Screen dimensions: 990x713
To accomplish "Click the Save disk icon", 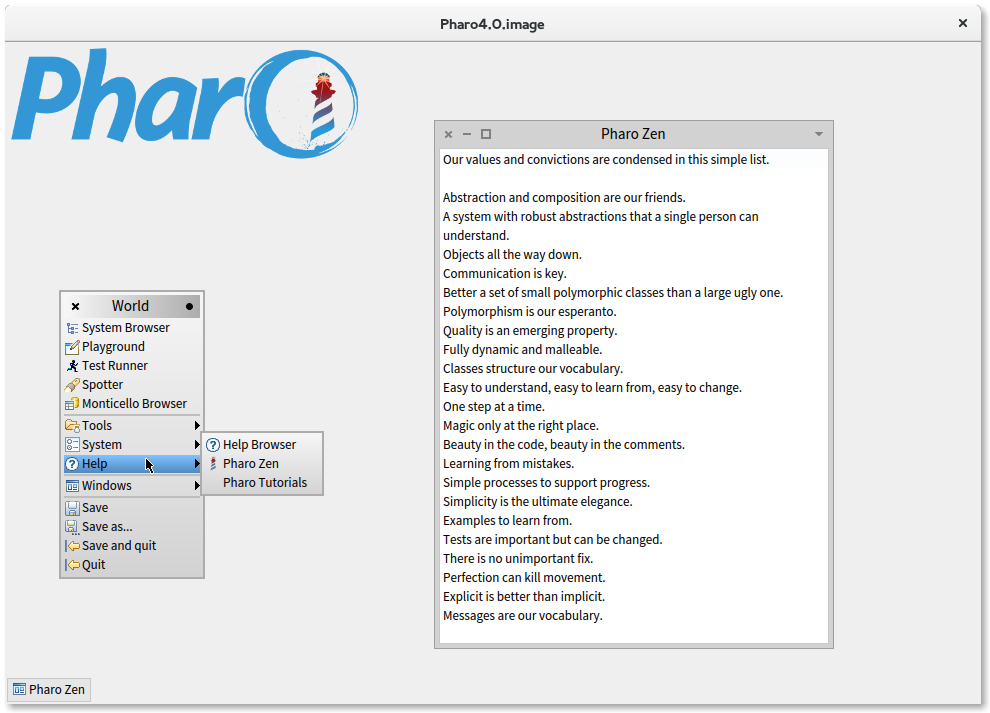I will 72,508.
